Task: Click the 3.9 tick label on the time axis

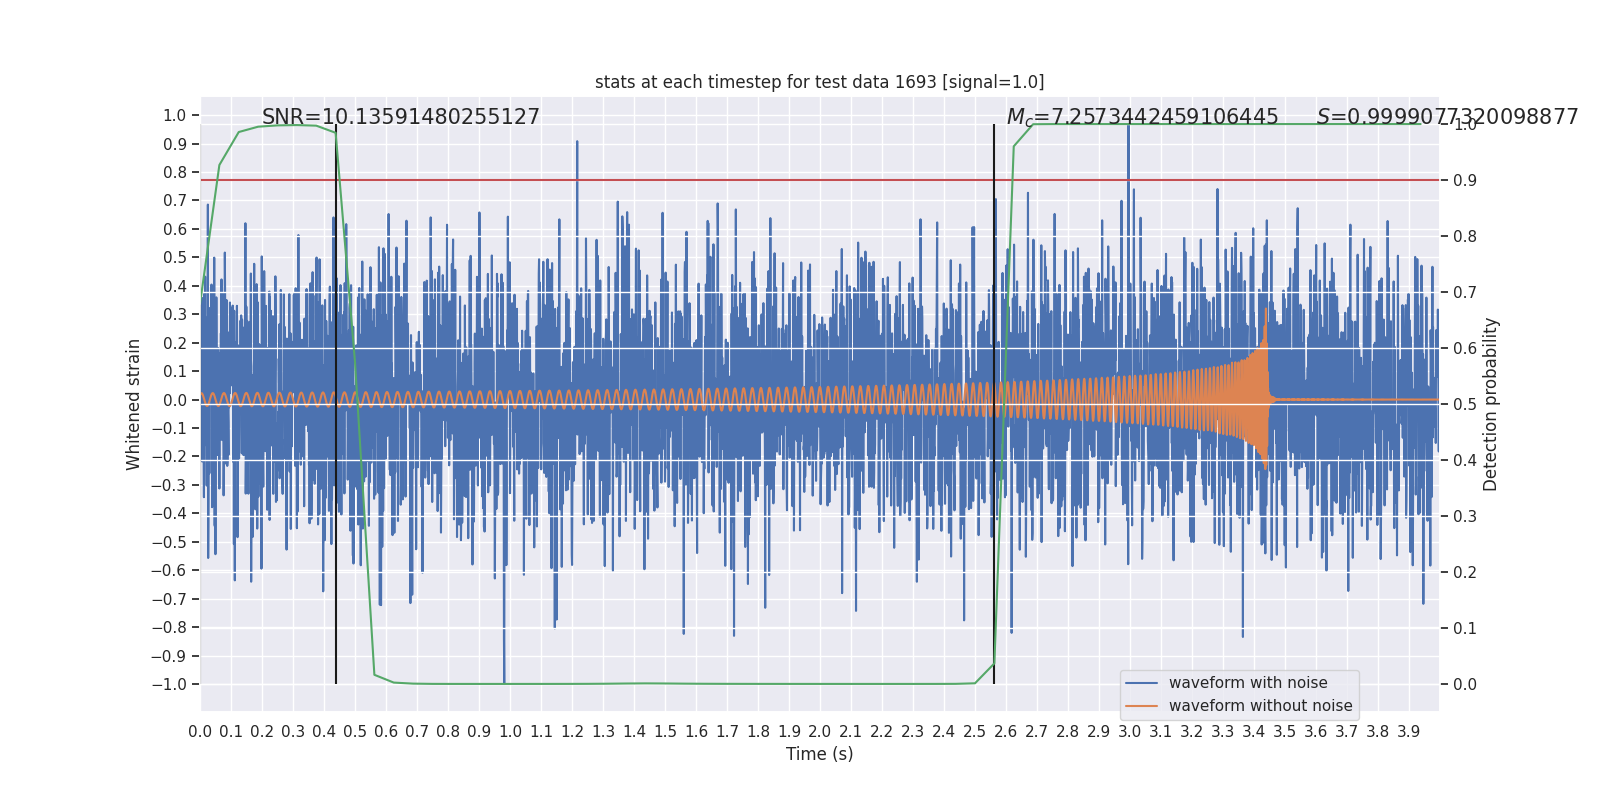Action: pyautogui.click(x=1408, y=732)
